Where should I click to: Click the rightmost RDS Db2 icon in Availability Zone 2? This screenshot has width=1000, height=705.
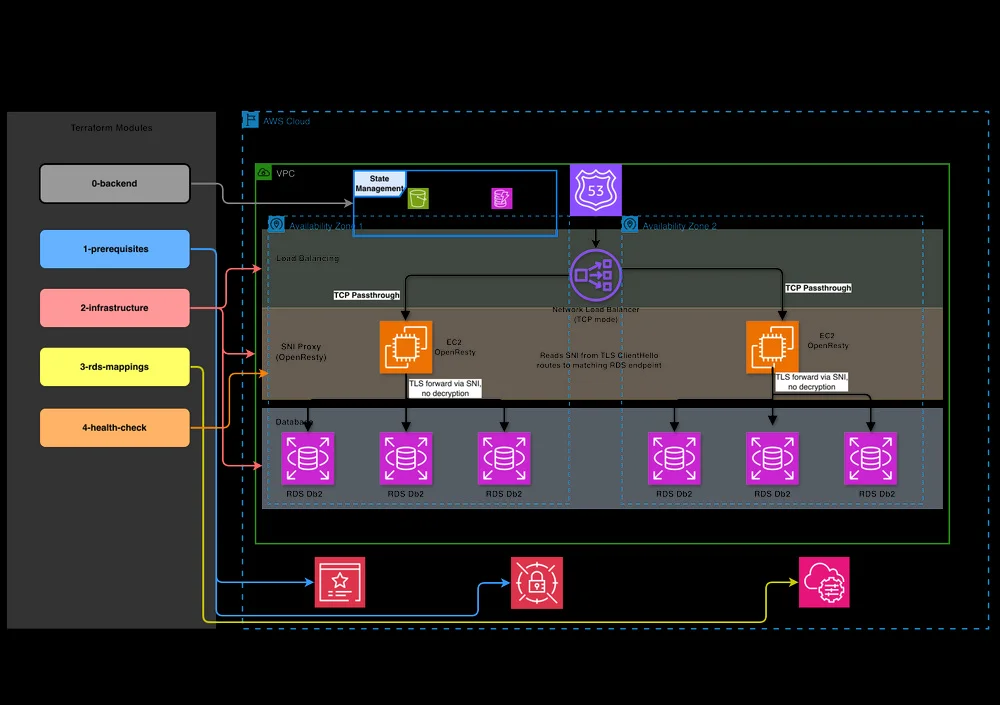871,458
